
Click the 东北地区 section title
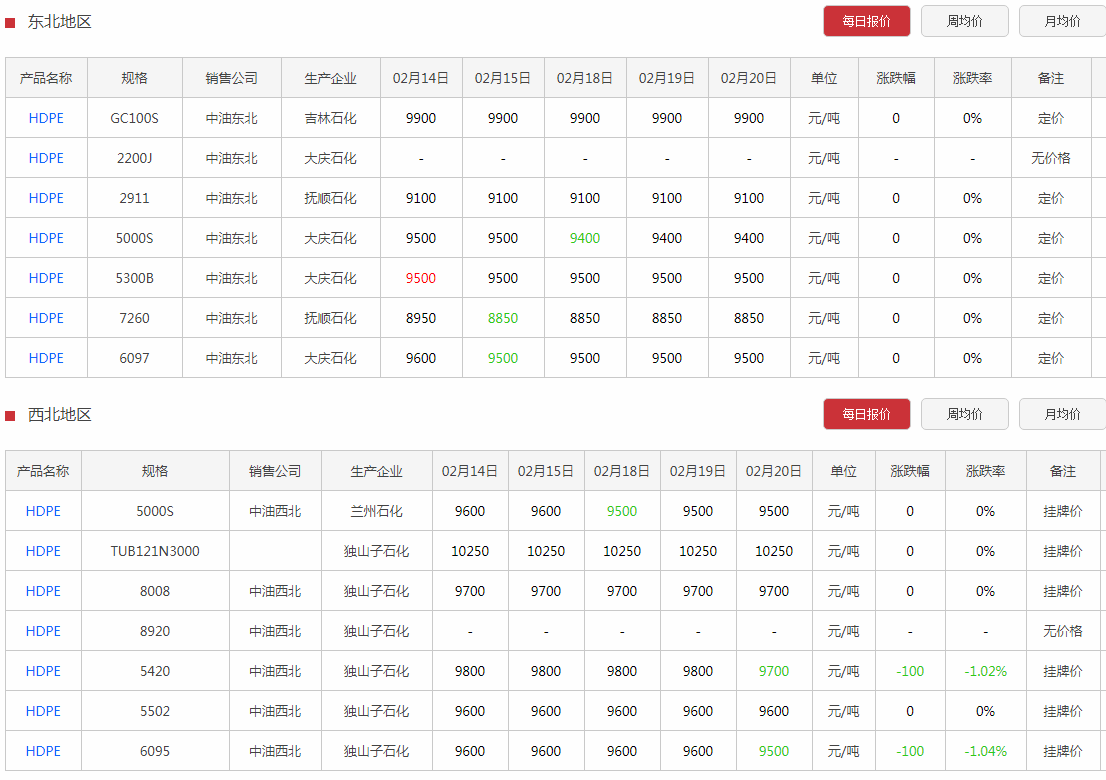59,22
